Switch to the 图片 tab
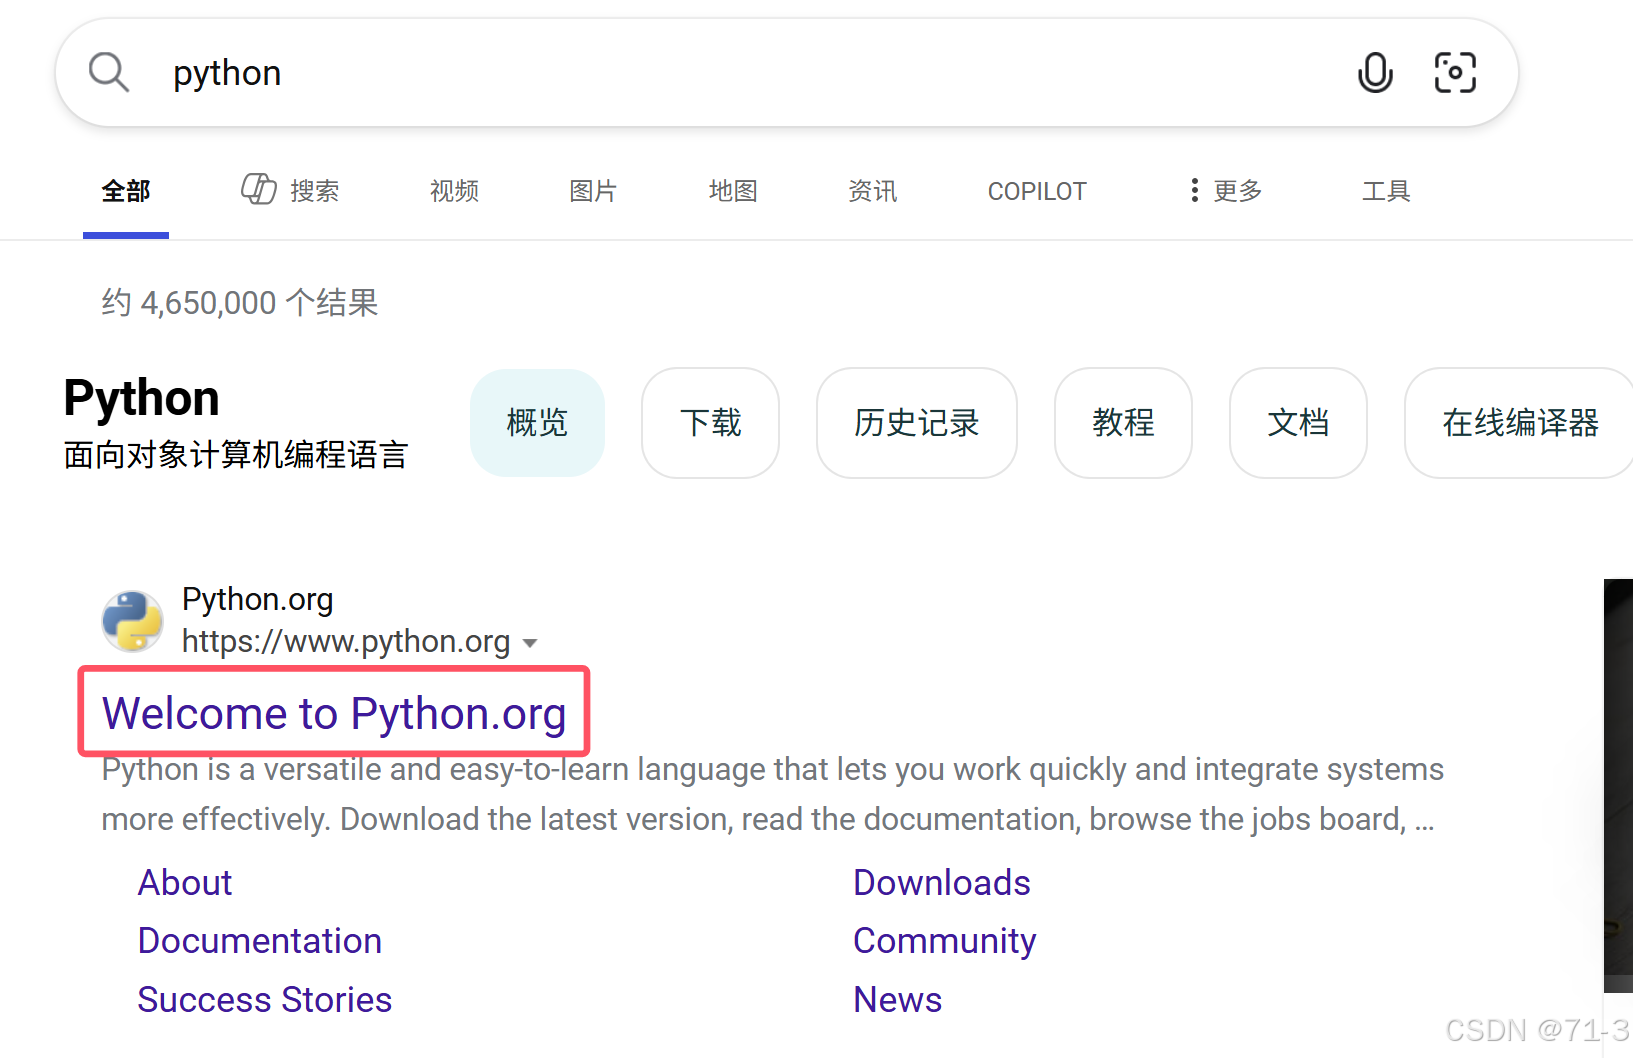Screen dimensions: 1633x1058 592,190
